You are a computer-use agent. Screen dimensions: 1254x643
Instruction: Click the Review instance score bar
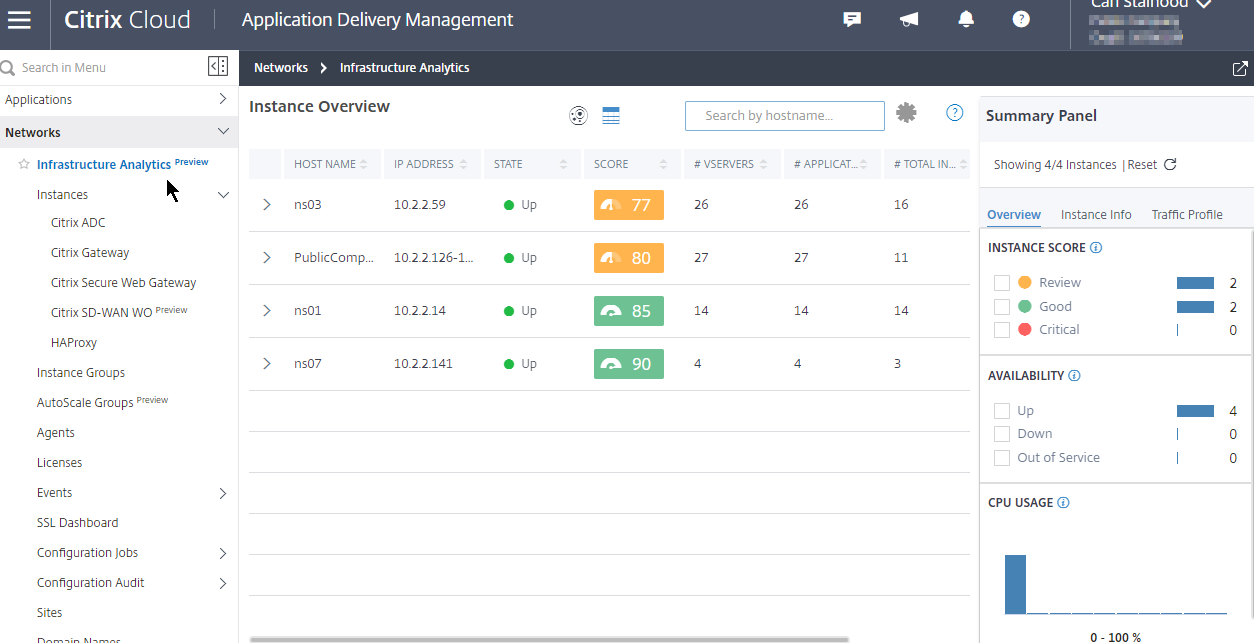(1195, 283)
